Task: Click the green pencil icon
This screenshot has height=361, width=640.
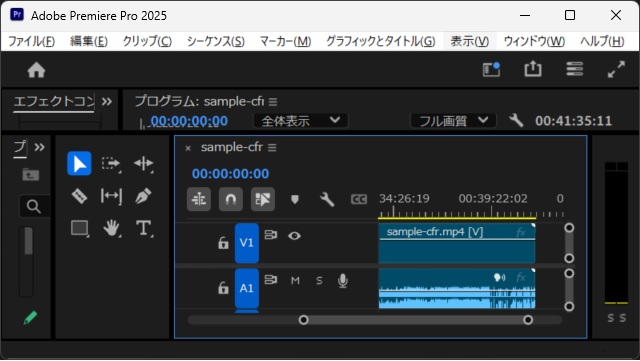Action: 30,317
